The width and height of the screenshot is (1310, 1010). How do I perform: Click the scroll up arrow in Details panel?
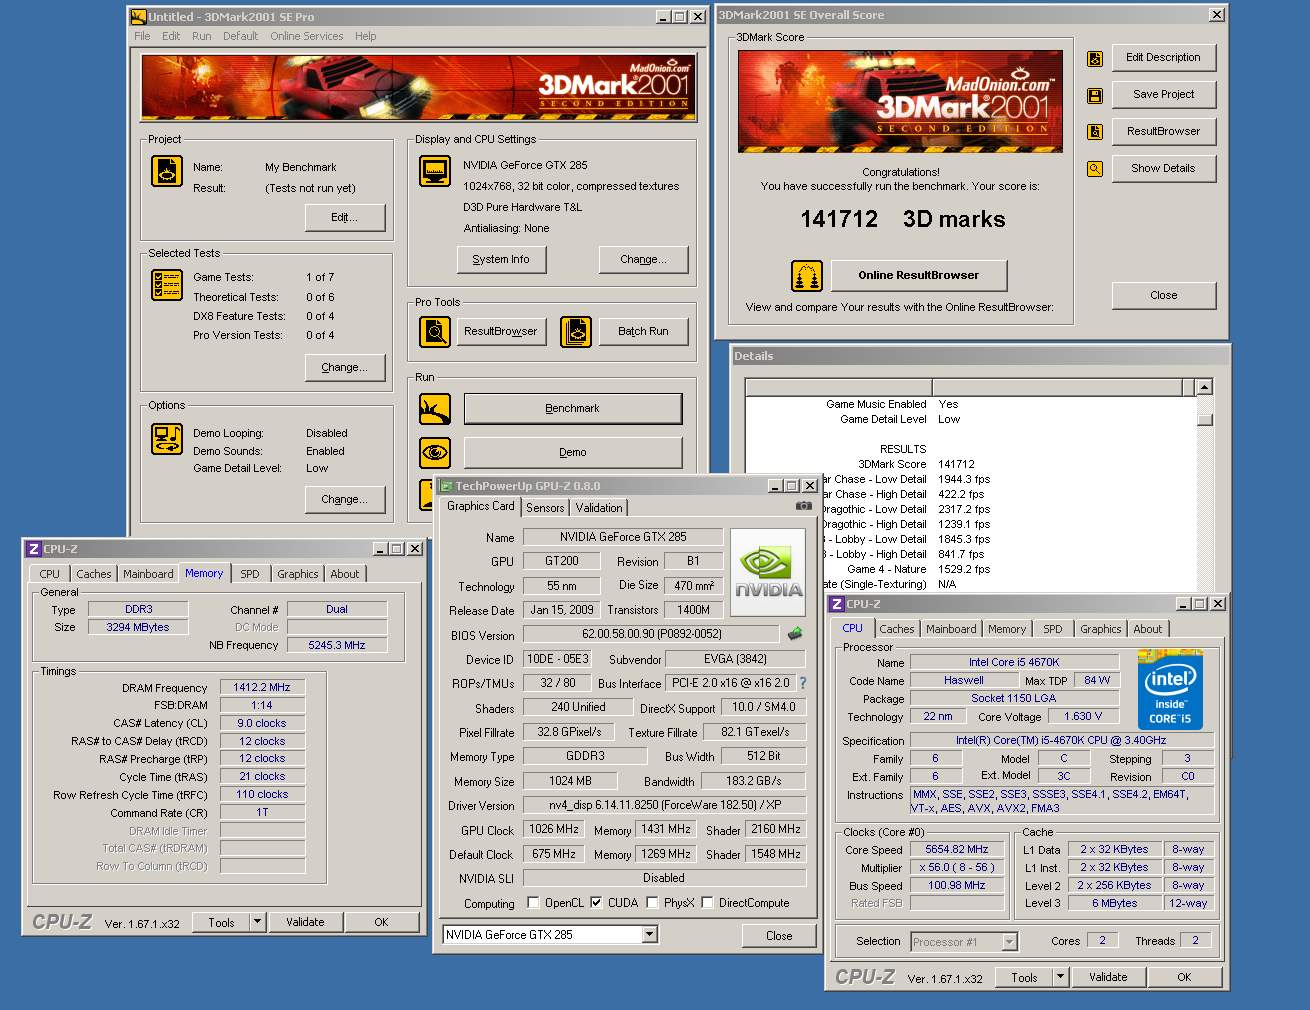[x=1205, y=387]
